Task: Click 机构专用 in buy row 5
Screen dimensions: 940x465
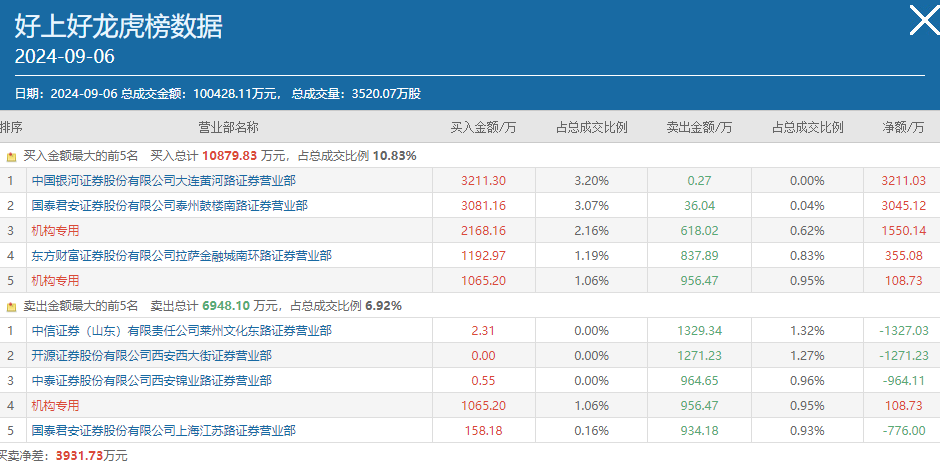Action: tap(55, 280)
